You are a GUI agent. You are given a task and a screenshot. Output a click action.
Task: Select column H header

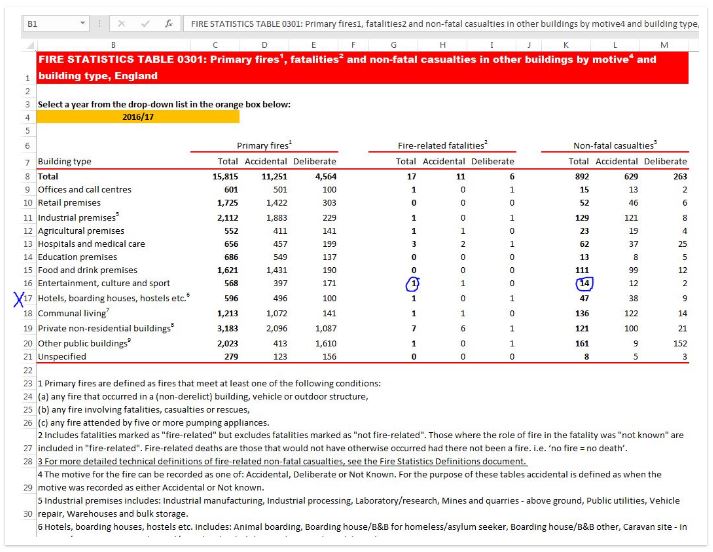pos(442,45)
